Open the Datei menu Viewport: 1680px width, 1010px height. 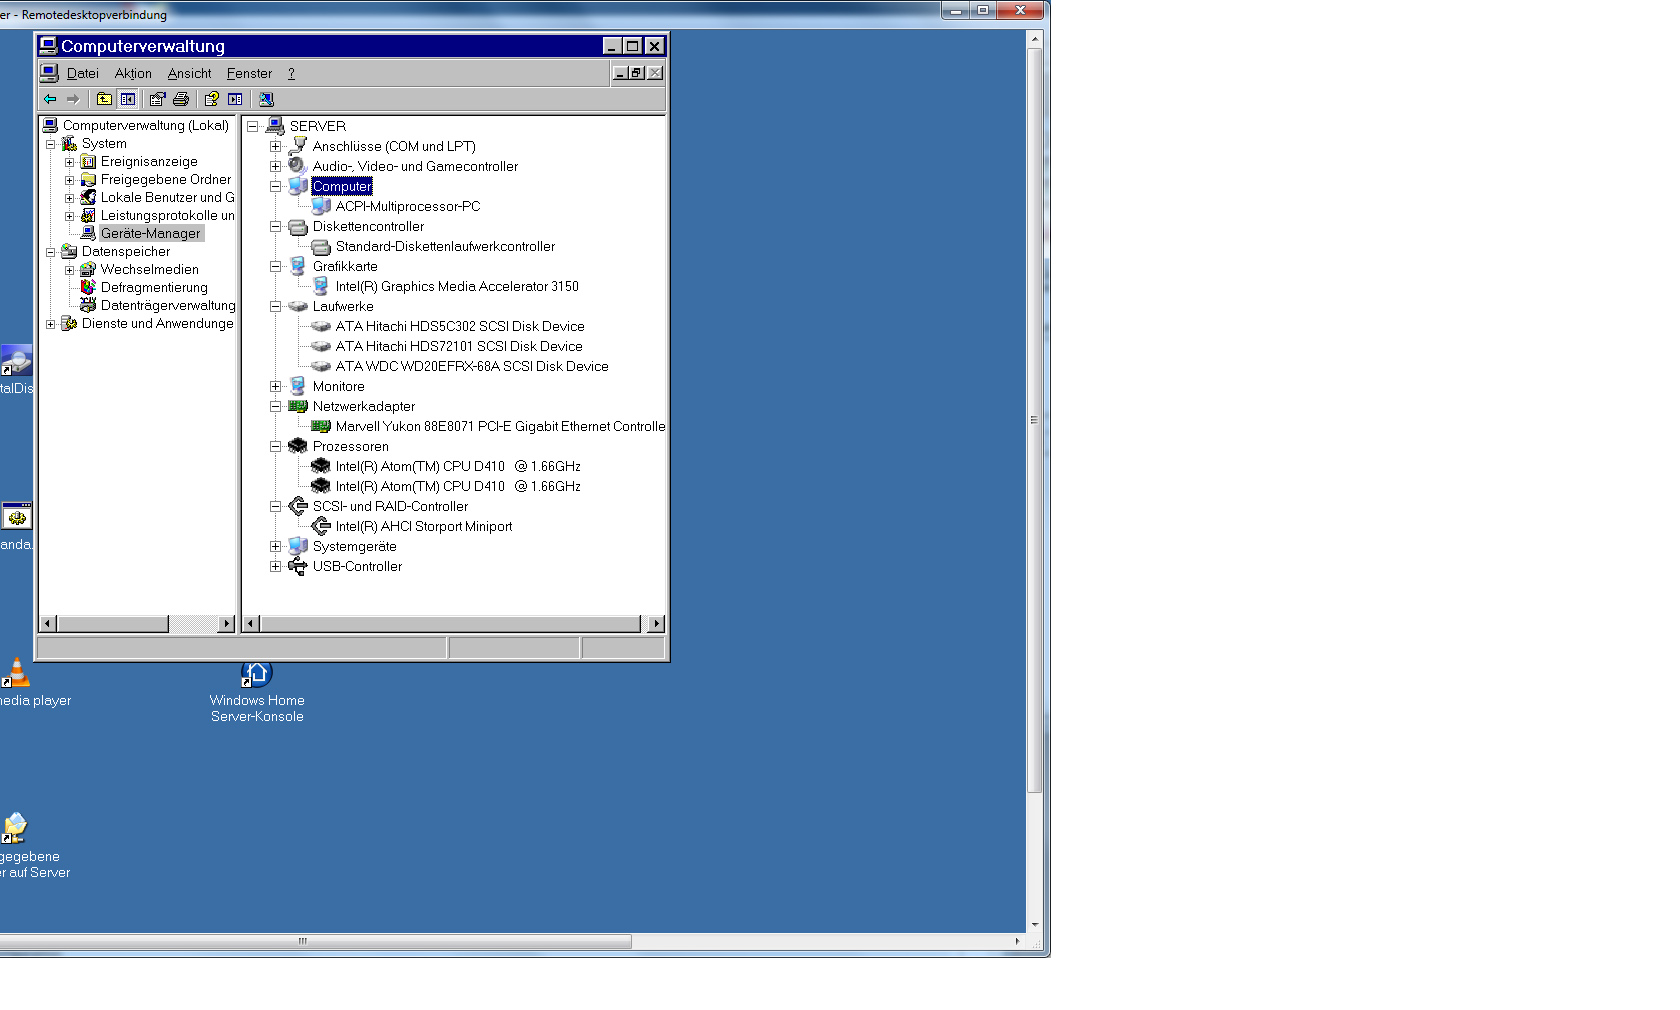coord(82,73)
